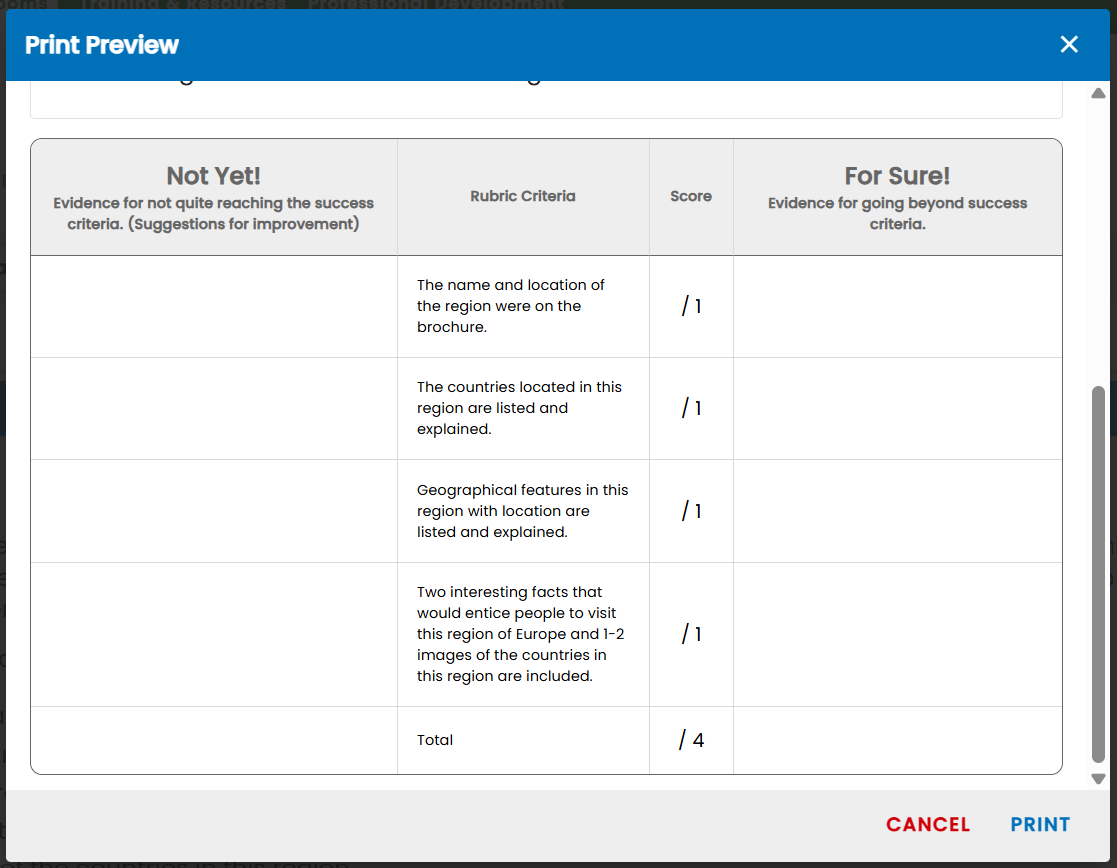The height and width of the screenshot is (868, 1117).
Task: Click the score field for geographical features row
Action: click(x=691, y=510)
